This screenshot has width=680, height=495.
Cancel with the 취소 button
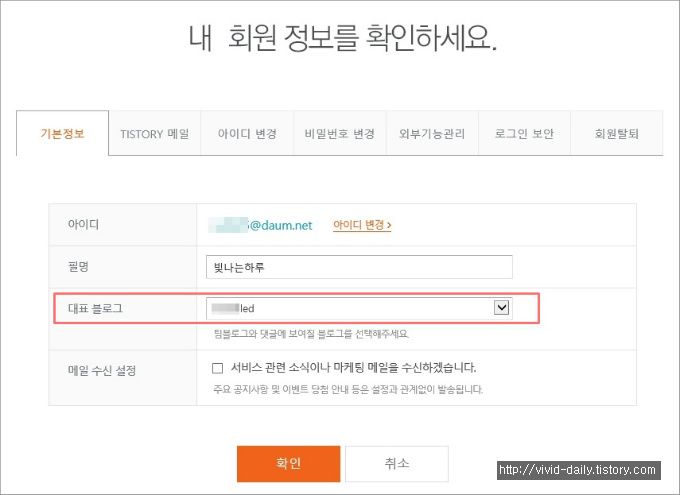tap(397, 463)
